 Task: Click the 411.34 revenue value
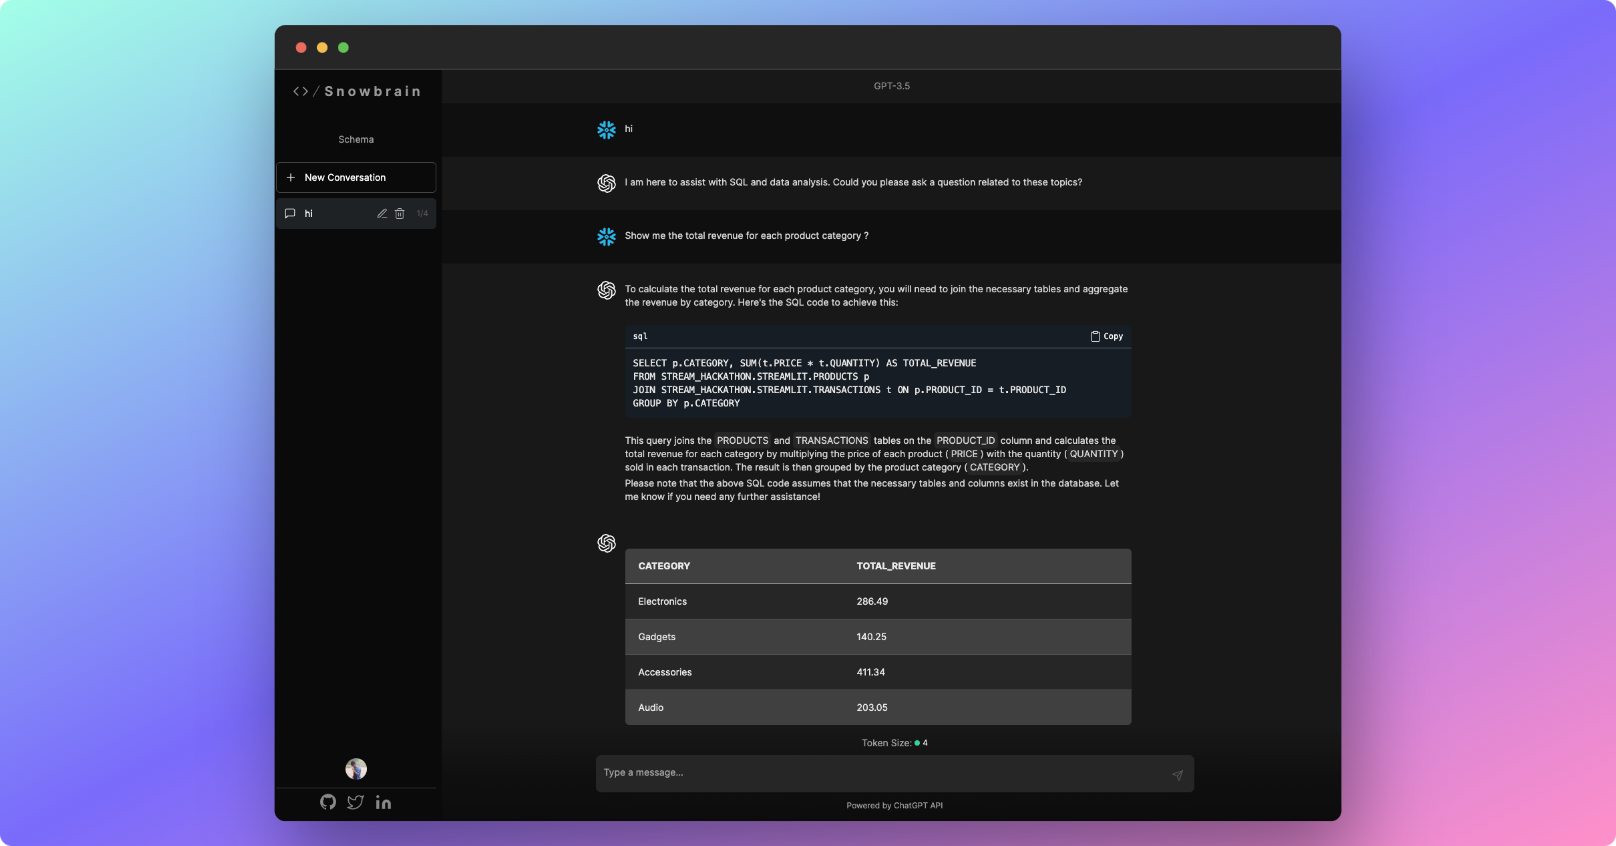click(870, 672)
